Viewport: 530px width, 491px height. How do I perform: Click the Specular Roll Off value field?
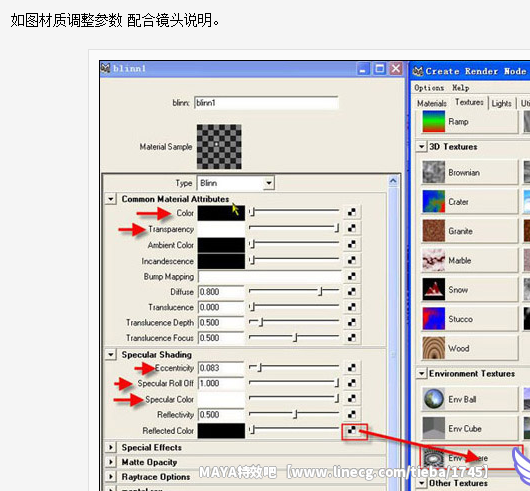[x=221, y=383]
